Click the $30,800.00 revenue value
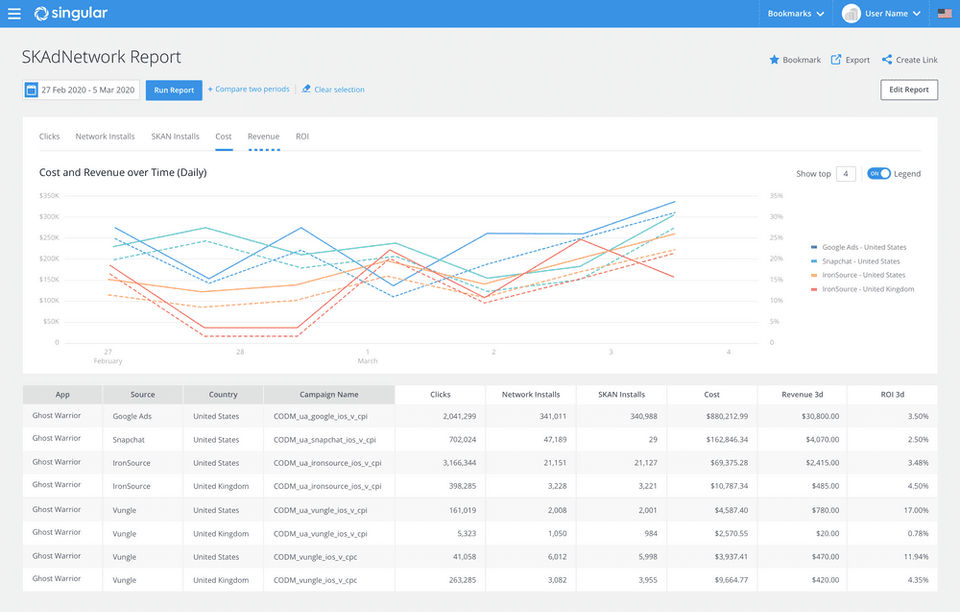This screenshot has width=960, height=612. 820,416
